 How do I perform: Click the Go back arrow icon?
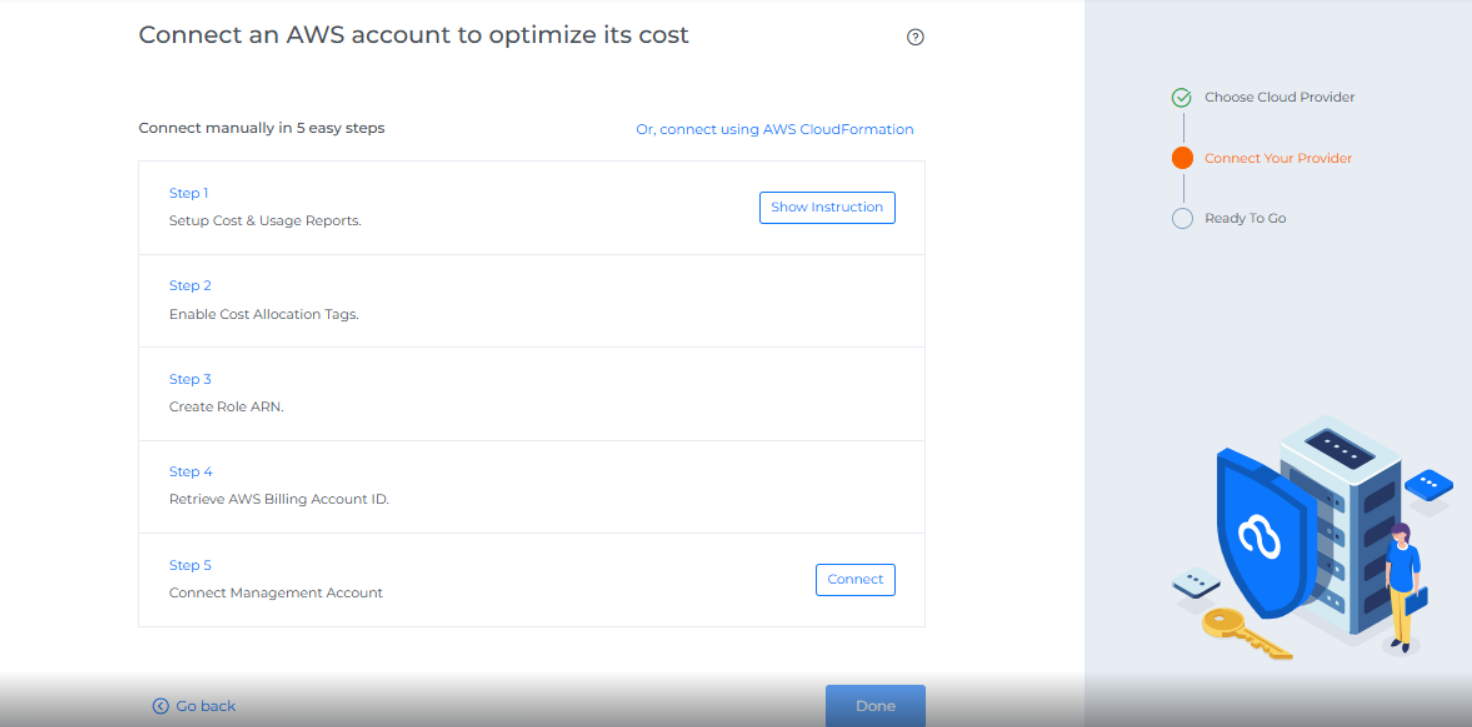click(160, 706)
